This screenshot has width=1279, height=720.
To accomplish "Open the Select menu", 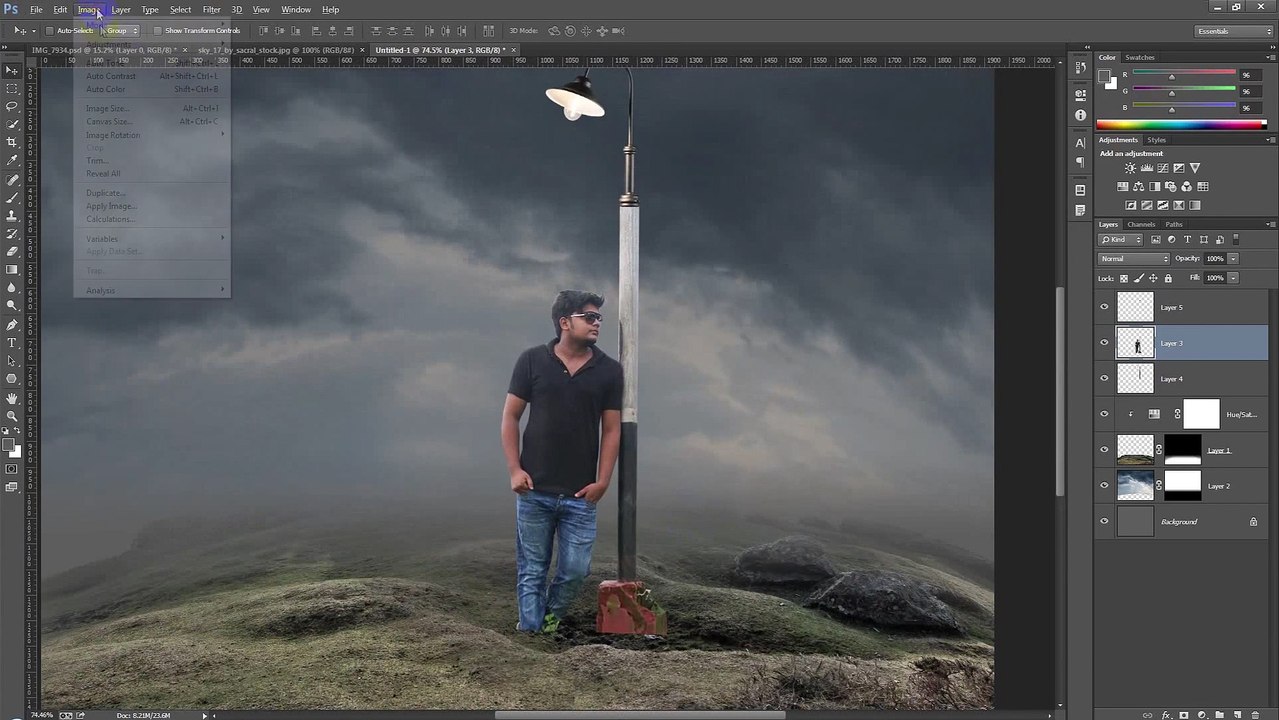I will click(180, 9).
